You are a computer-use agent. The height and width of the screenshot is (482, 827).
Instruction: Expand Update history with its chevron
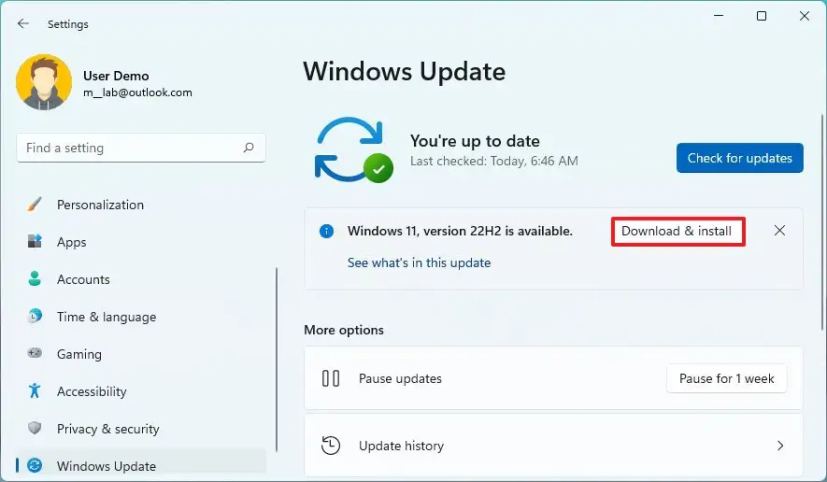click(780, 446)
